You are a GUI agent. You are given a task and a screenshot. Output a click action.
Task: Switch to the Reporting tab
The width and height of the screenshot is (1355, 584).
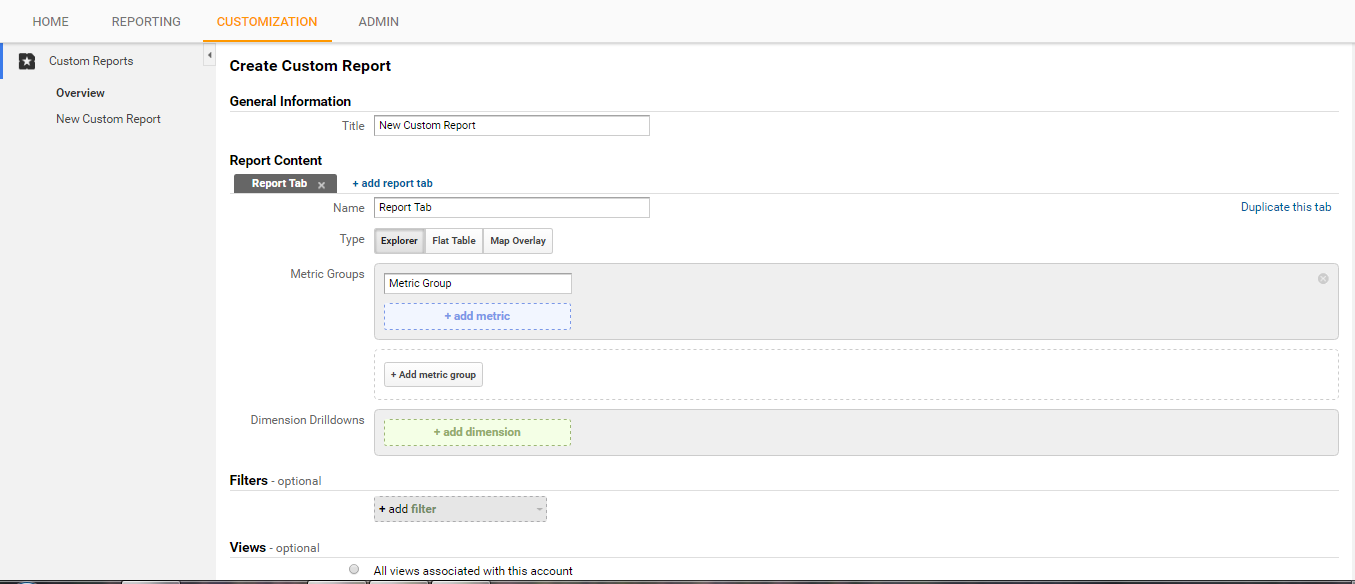pos(146,21)
